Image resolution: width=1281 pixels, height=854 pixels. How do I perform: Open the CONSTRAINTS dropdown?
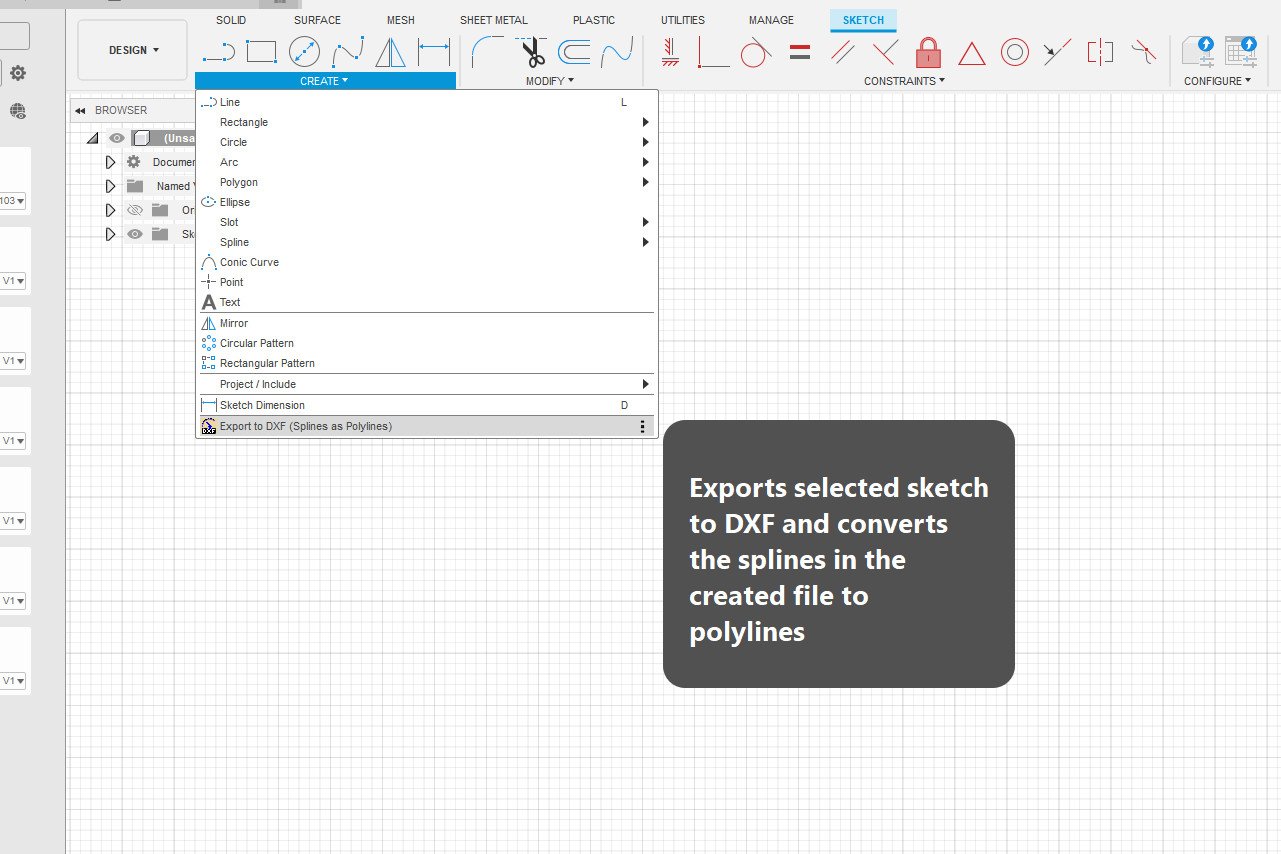pyautogui.click(x=904, y=81)
